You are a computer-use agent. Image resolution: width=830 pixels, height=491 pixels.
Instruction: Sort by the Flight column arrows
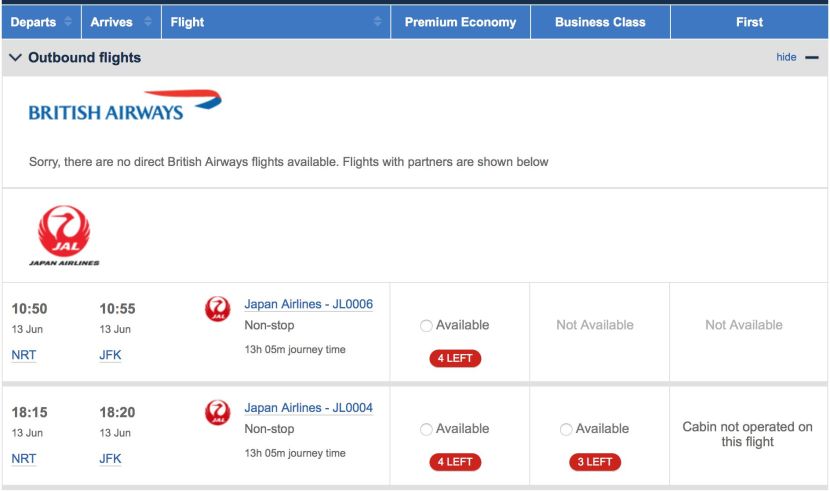377,22
